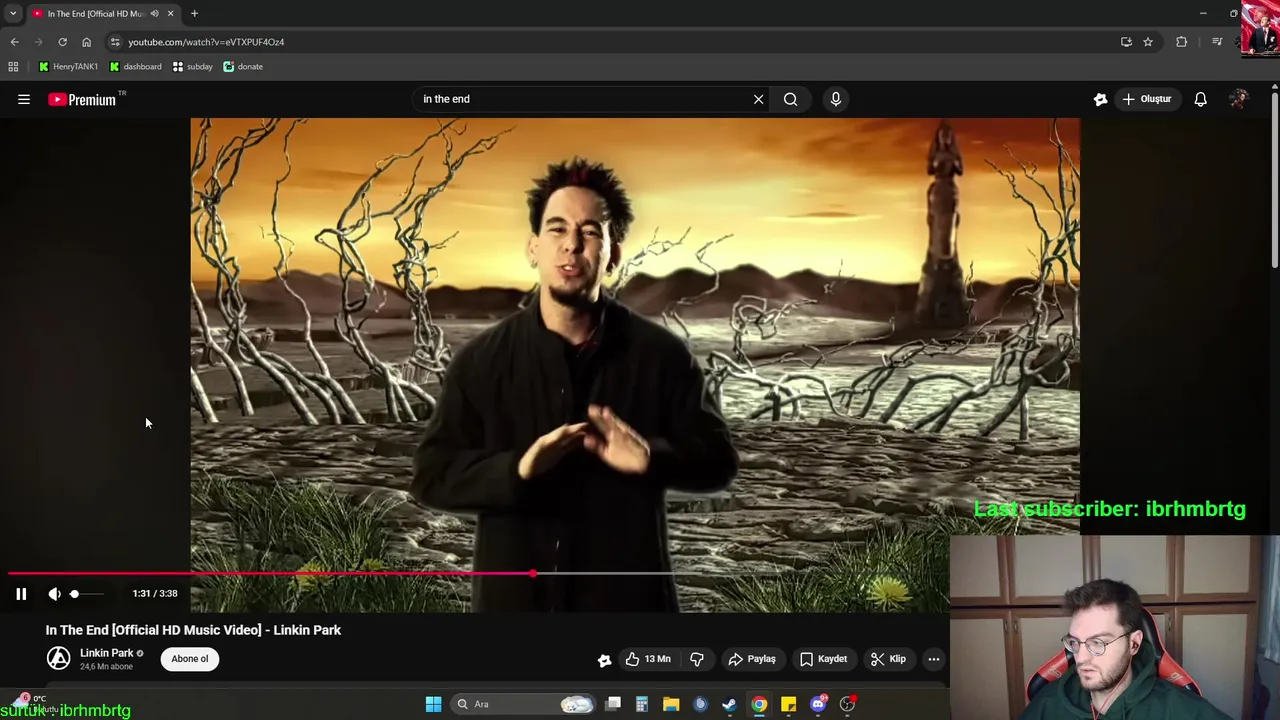Launch Calculator from the taskbar
Image resolution: width=1280 pixels, height=720 pixels.
coord(642,704)
